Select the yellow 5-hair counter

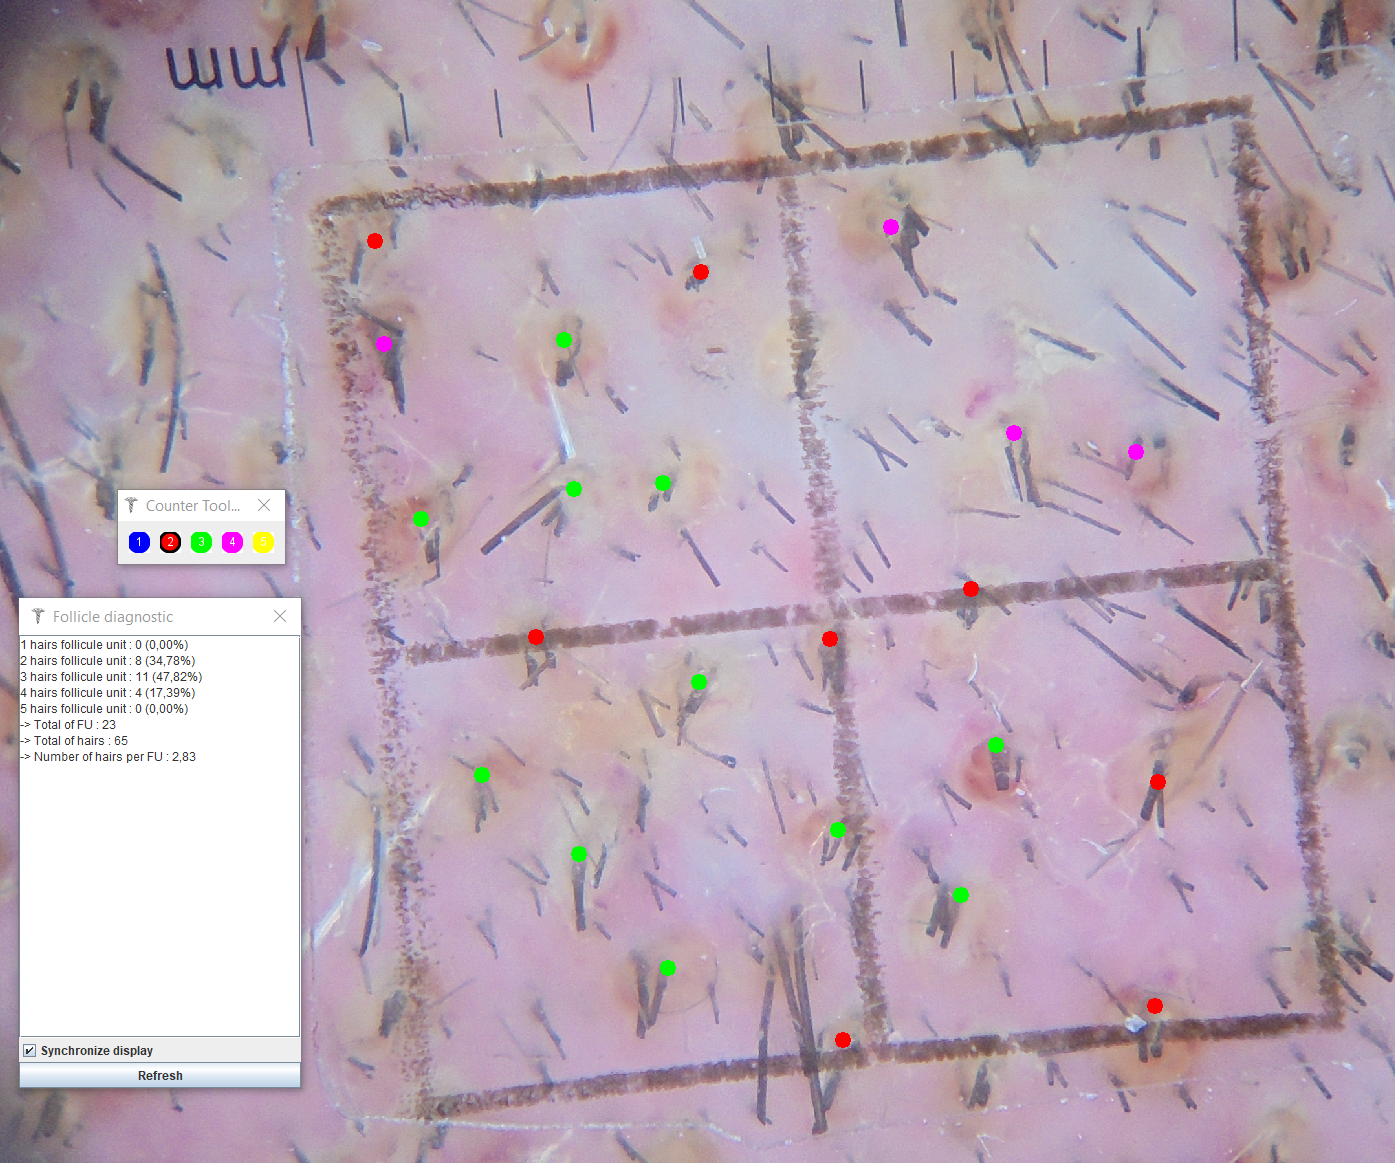[x=263, y=542]
